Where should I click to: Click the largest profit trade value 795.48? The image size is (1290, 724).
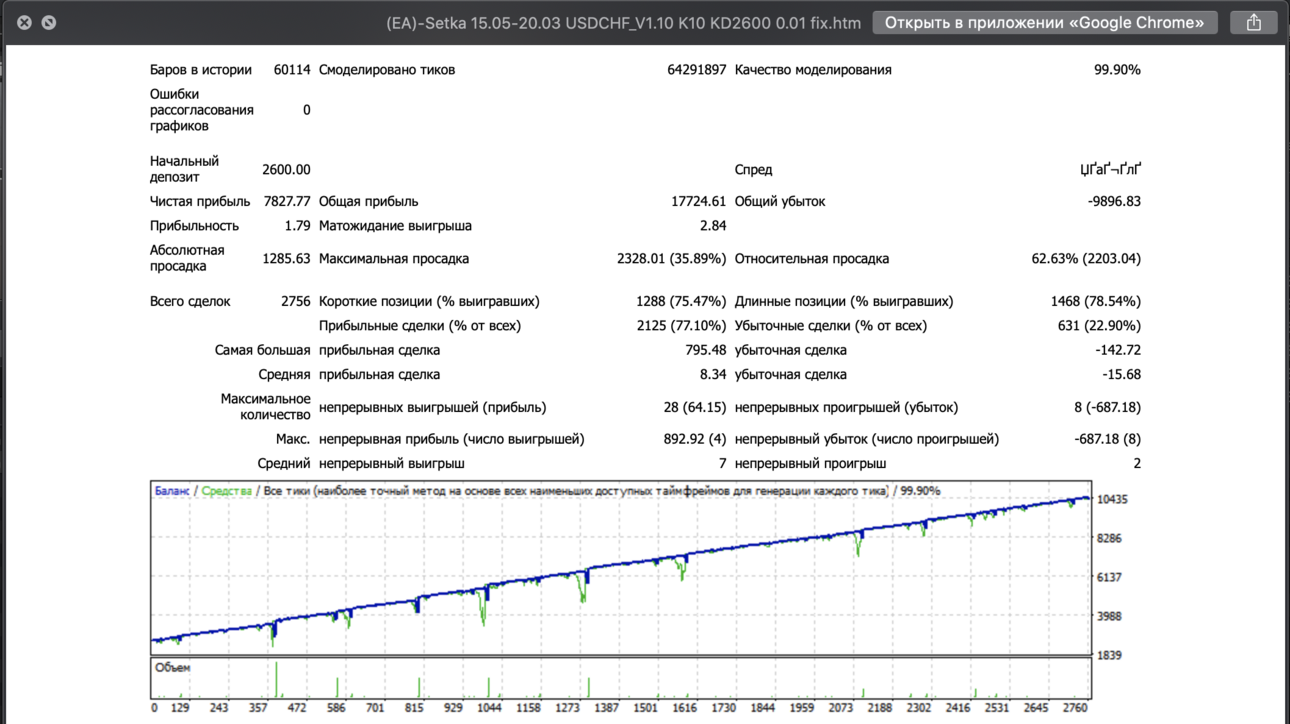click(706, 351)
